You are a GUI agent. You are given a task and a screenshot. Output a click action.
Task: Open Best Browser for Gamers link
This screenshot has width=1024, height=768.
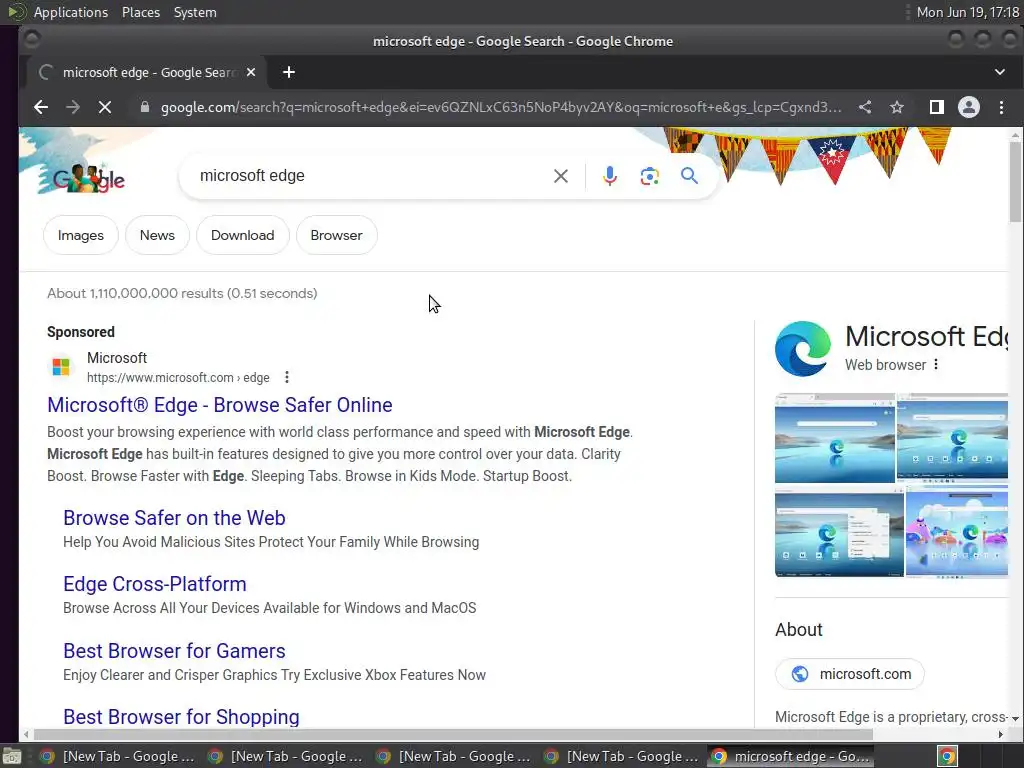[174, 651]
